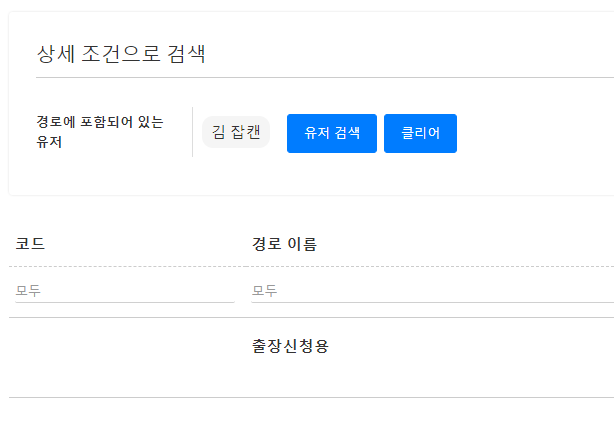Select the 김 잡캔 user chip
Screen dimensions: 614x423
pyautogui.click(x=236, y=132)
